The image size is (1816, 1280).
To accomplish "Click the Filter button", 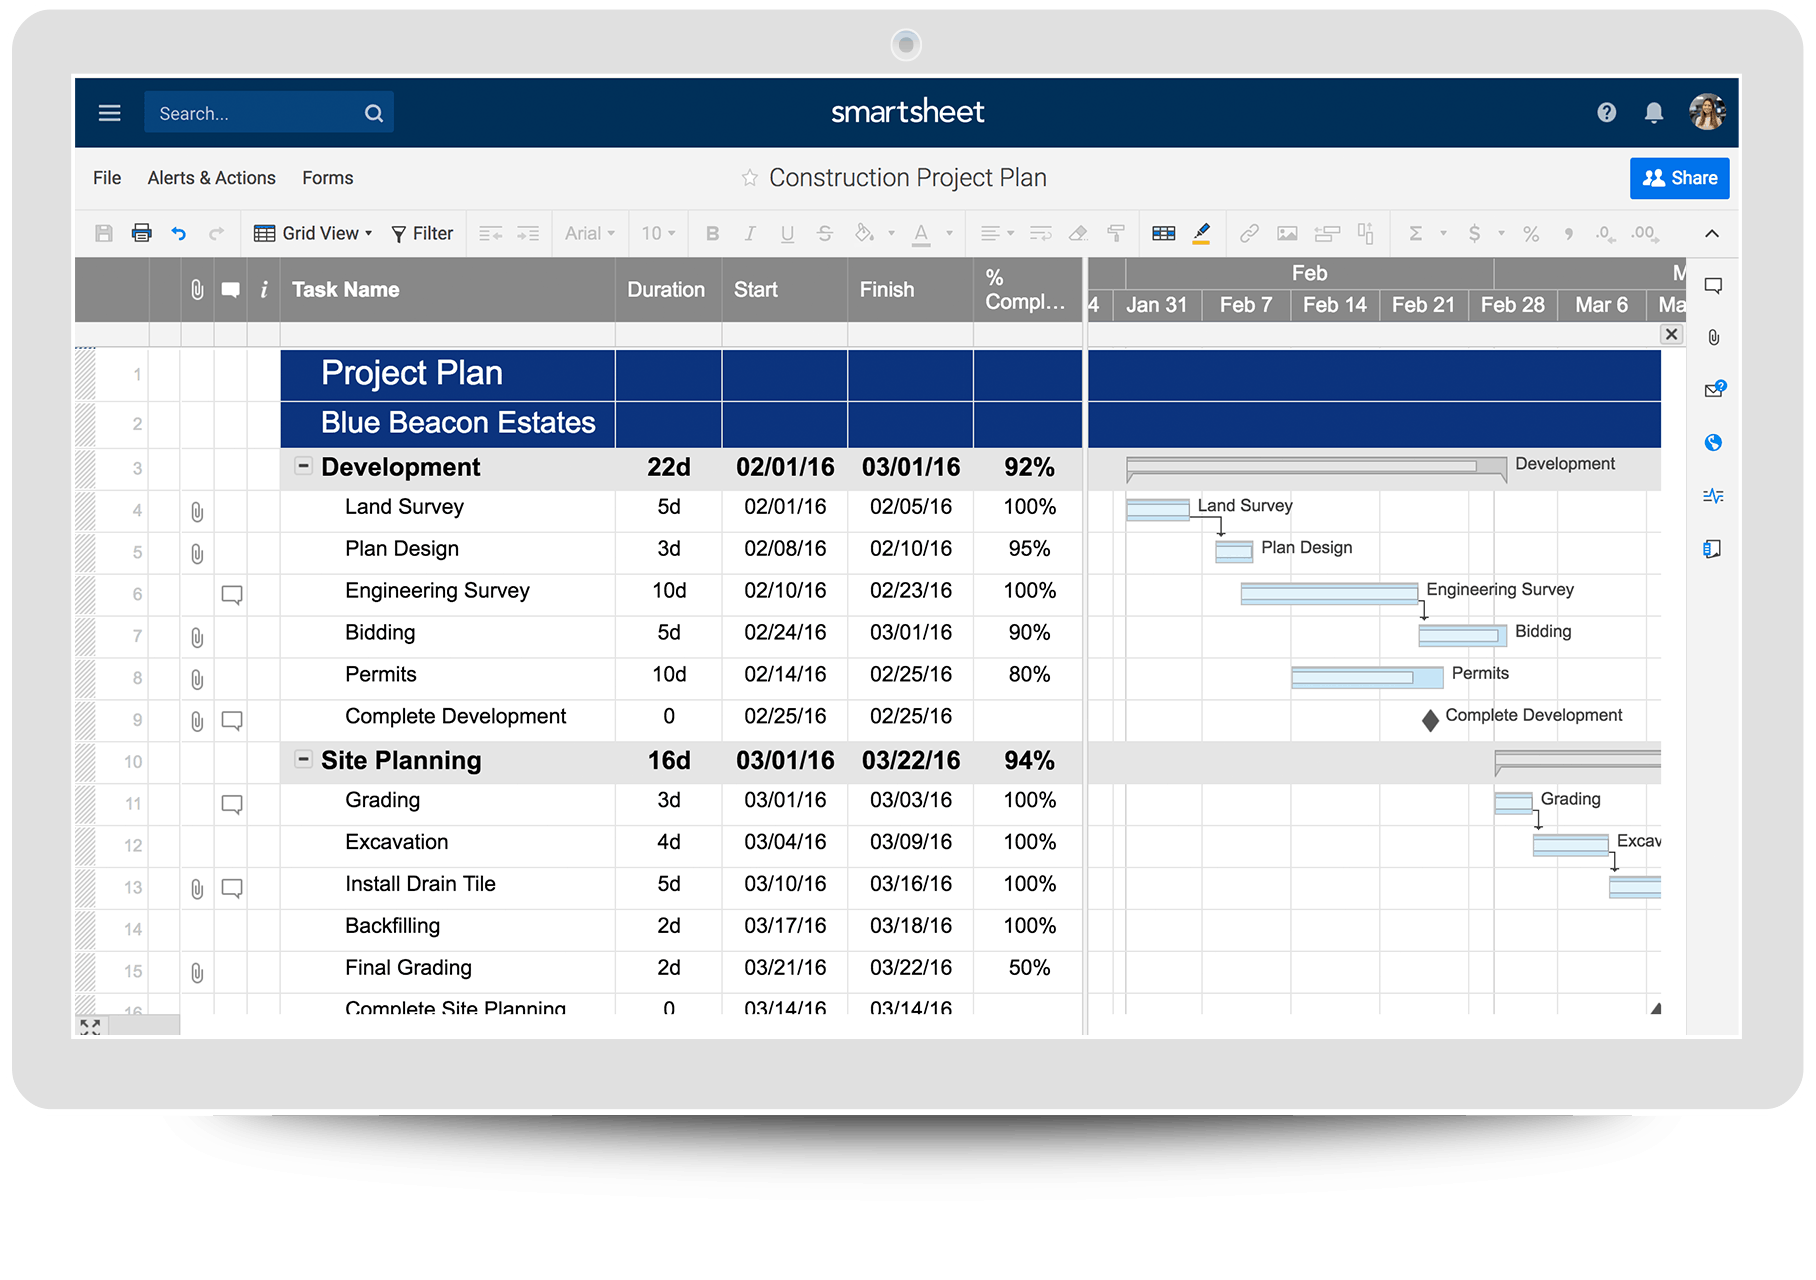I will [x=422, y=233].
